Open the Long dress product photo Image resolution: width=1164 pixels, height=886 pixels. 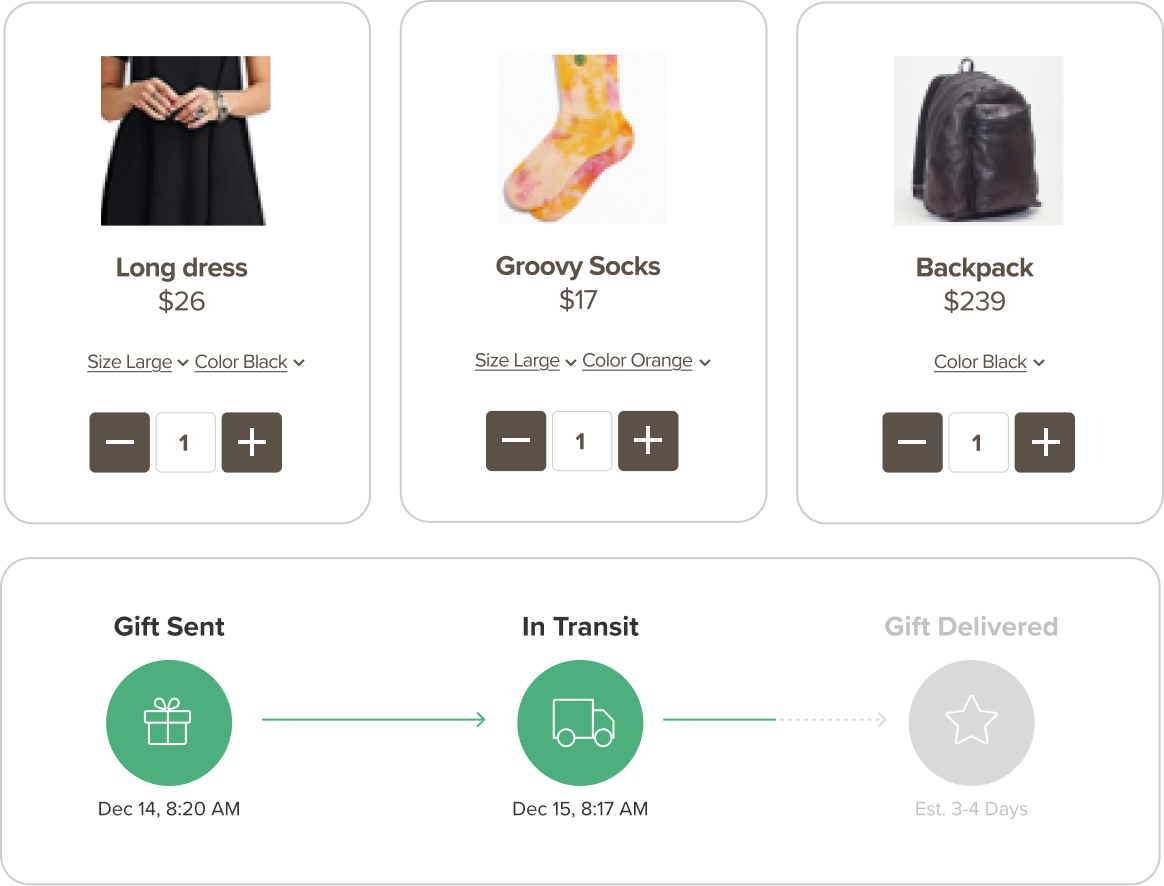tap(185, 140)
